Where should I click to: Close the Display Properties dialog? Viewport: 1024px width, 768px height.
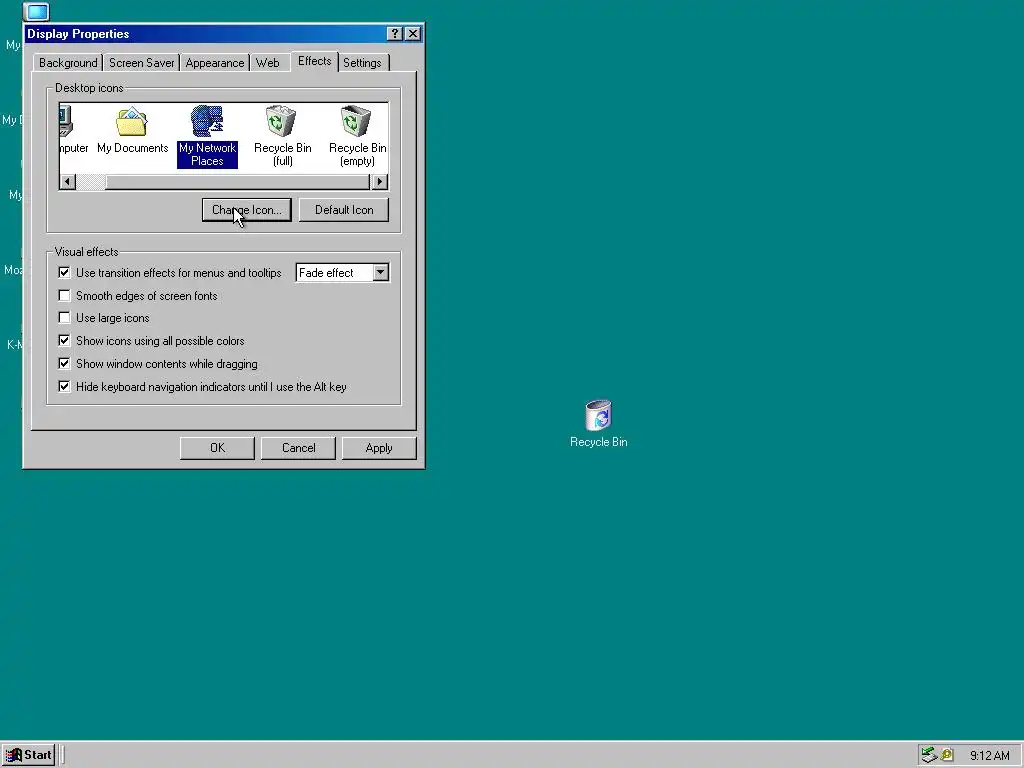coord(413,34)
